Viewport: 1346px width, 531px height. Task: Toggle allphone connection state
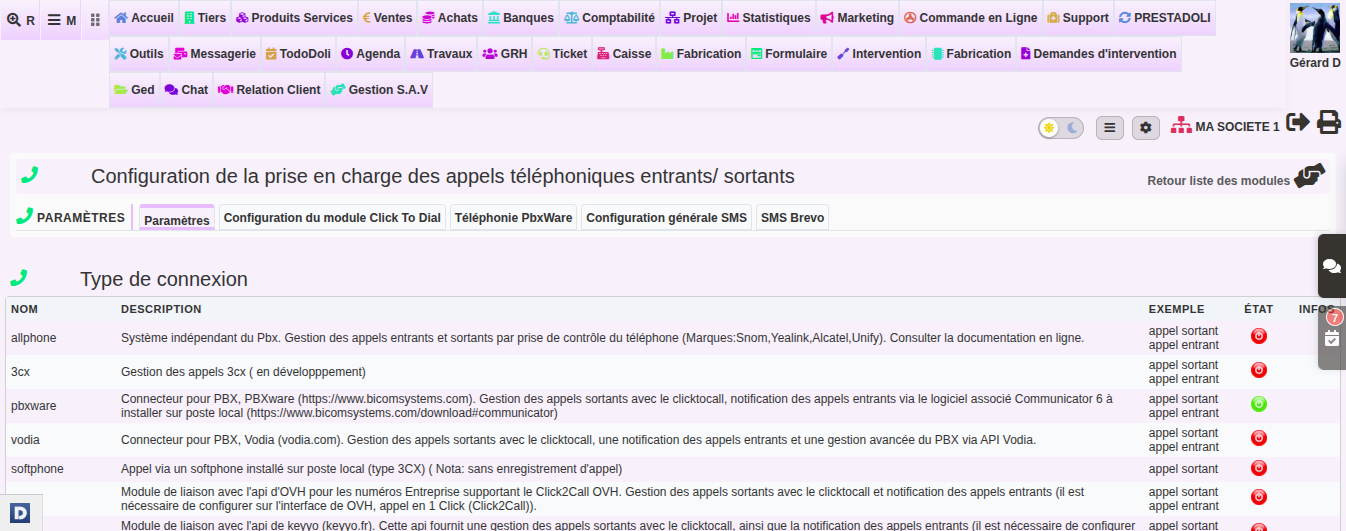click(x=1259, y=337)
